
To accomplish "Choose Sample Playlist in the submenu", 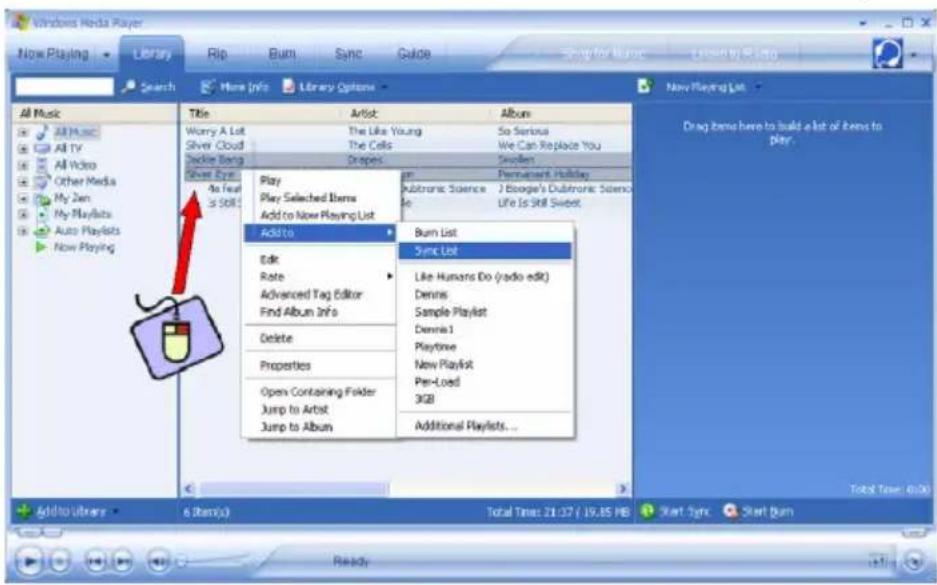I will pos(485,312).
